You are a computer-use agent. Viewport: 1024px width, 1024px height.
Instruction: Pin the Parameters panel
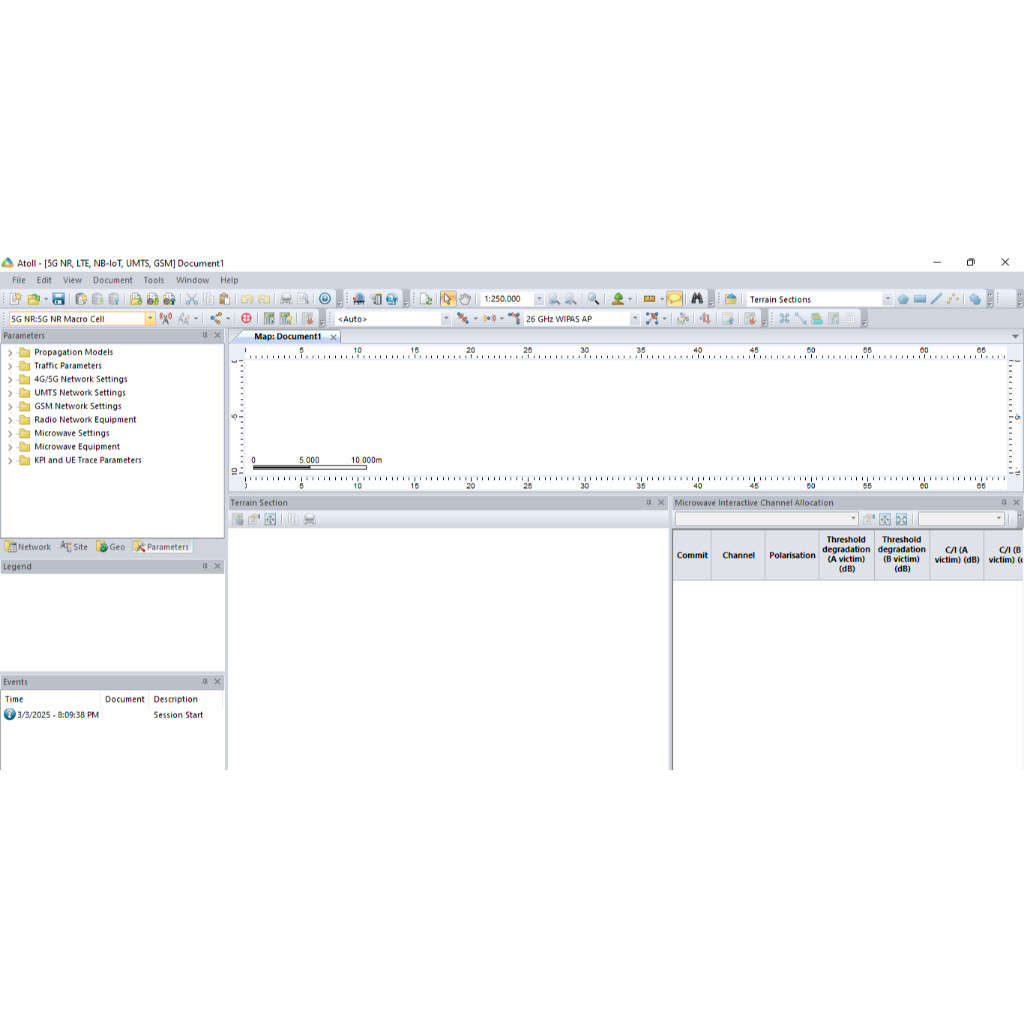[205, 335]
